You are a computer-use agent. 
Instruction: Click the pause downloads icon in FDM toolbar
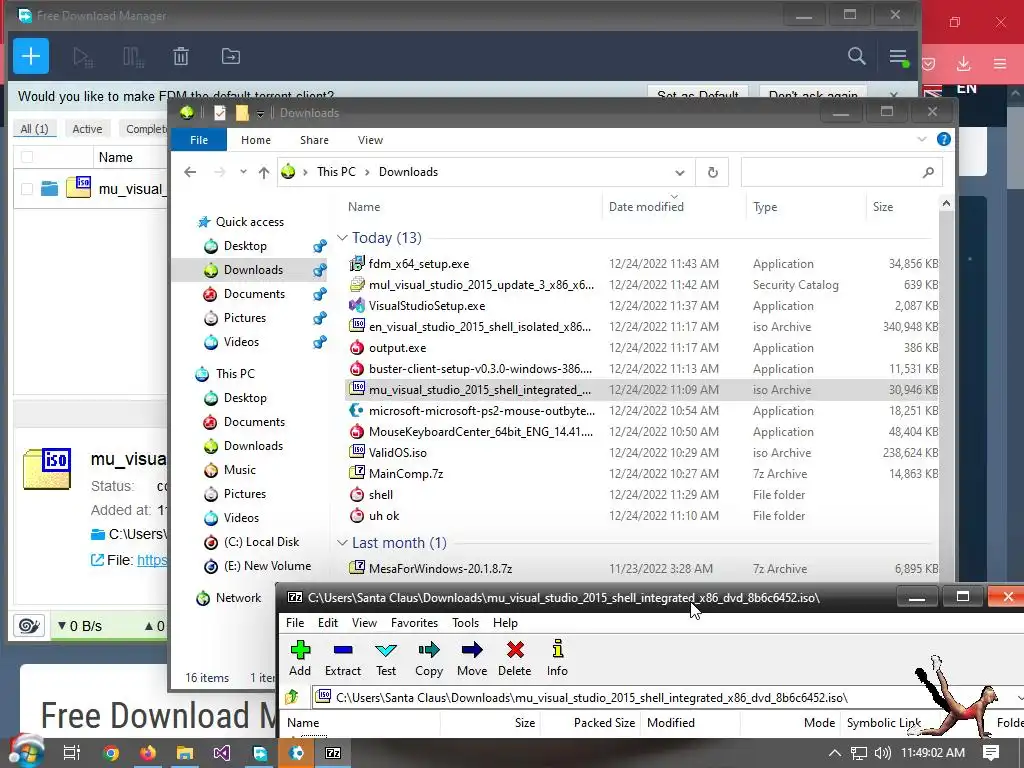[x=133, y=57]
